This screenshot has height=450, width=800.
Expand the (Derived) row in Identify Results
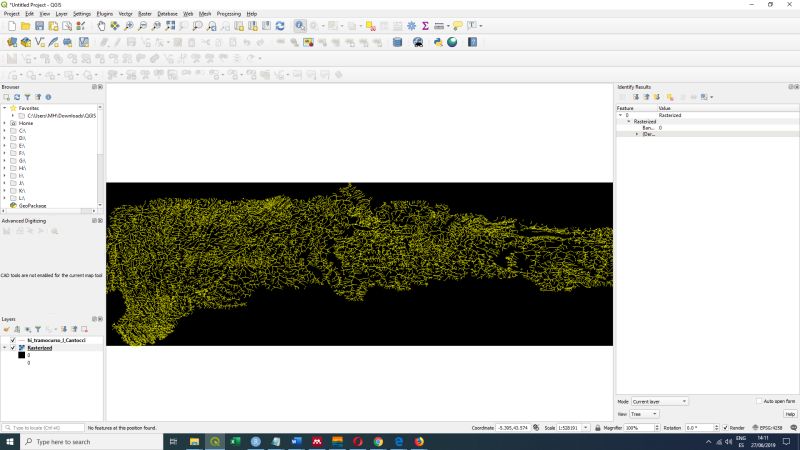[x=637, y=134]
